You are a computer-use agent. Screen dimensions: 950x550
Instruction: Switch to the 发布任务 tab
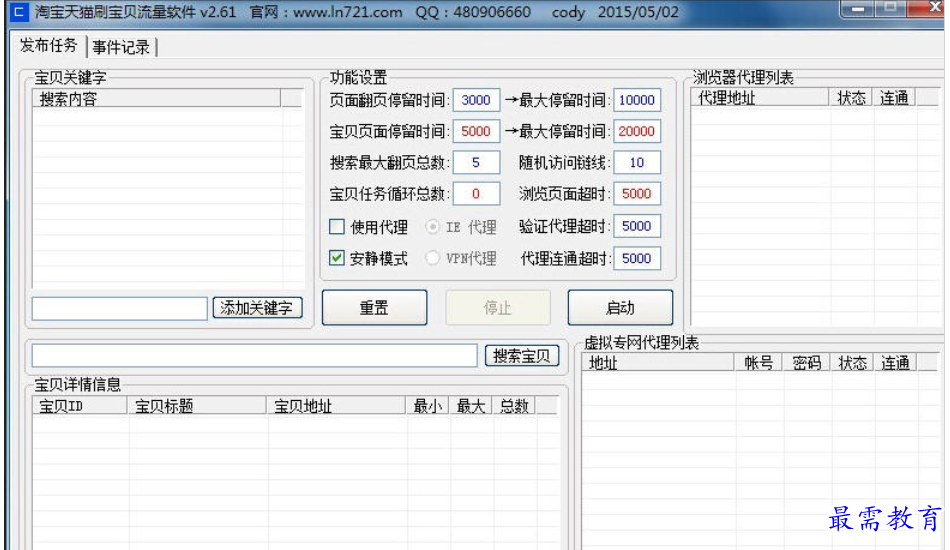pyautogui.click(x=48, y=45)
